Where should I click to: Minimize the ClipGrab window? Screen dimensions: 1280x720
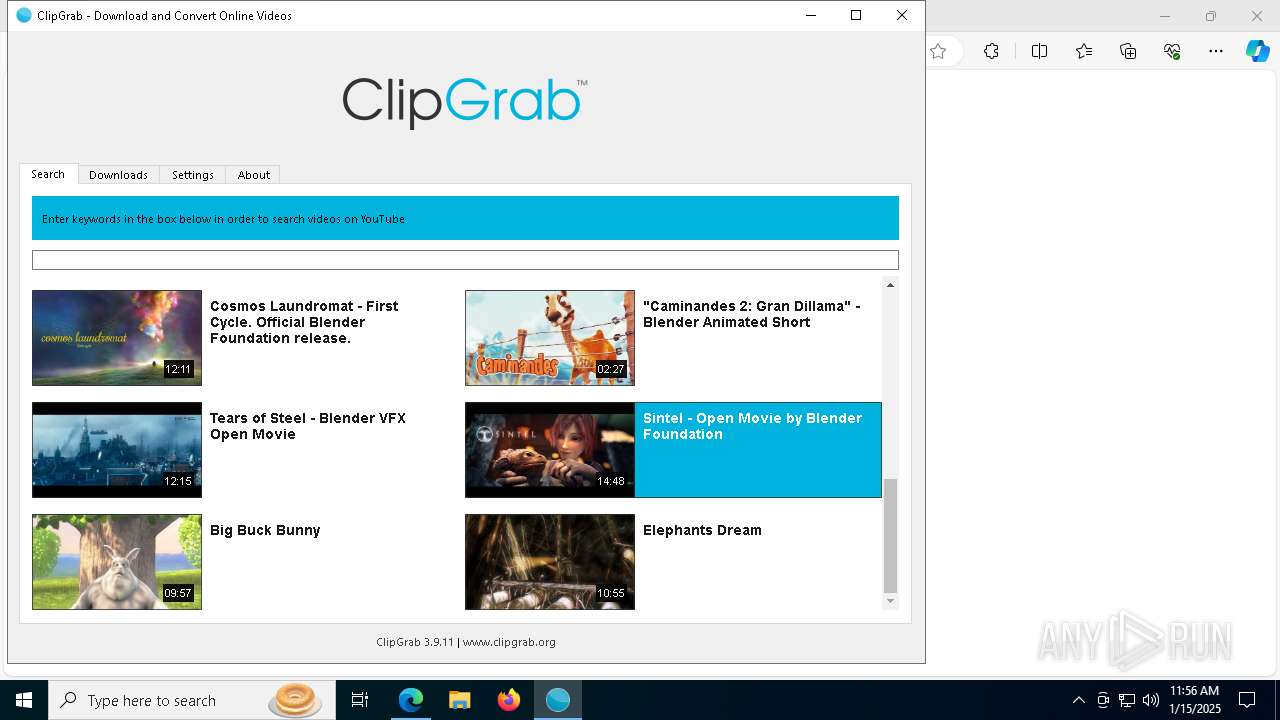[811, 15]
